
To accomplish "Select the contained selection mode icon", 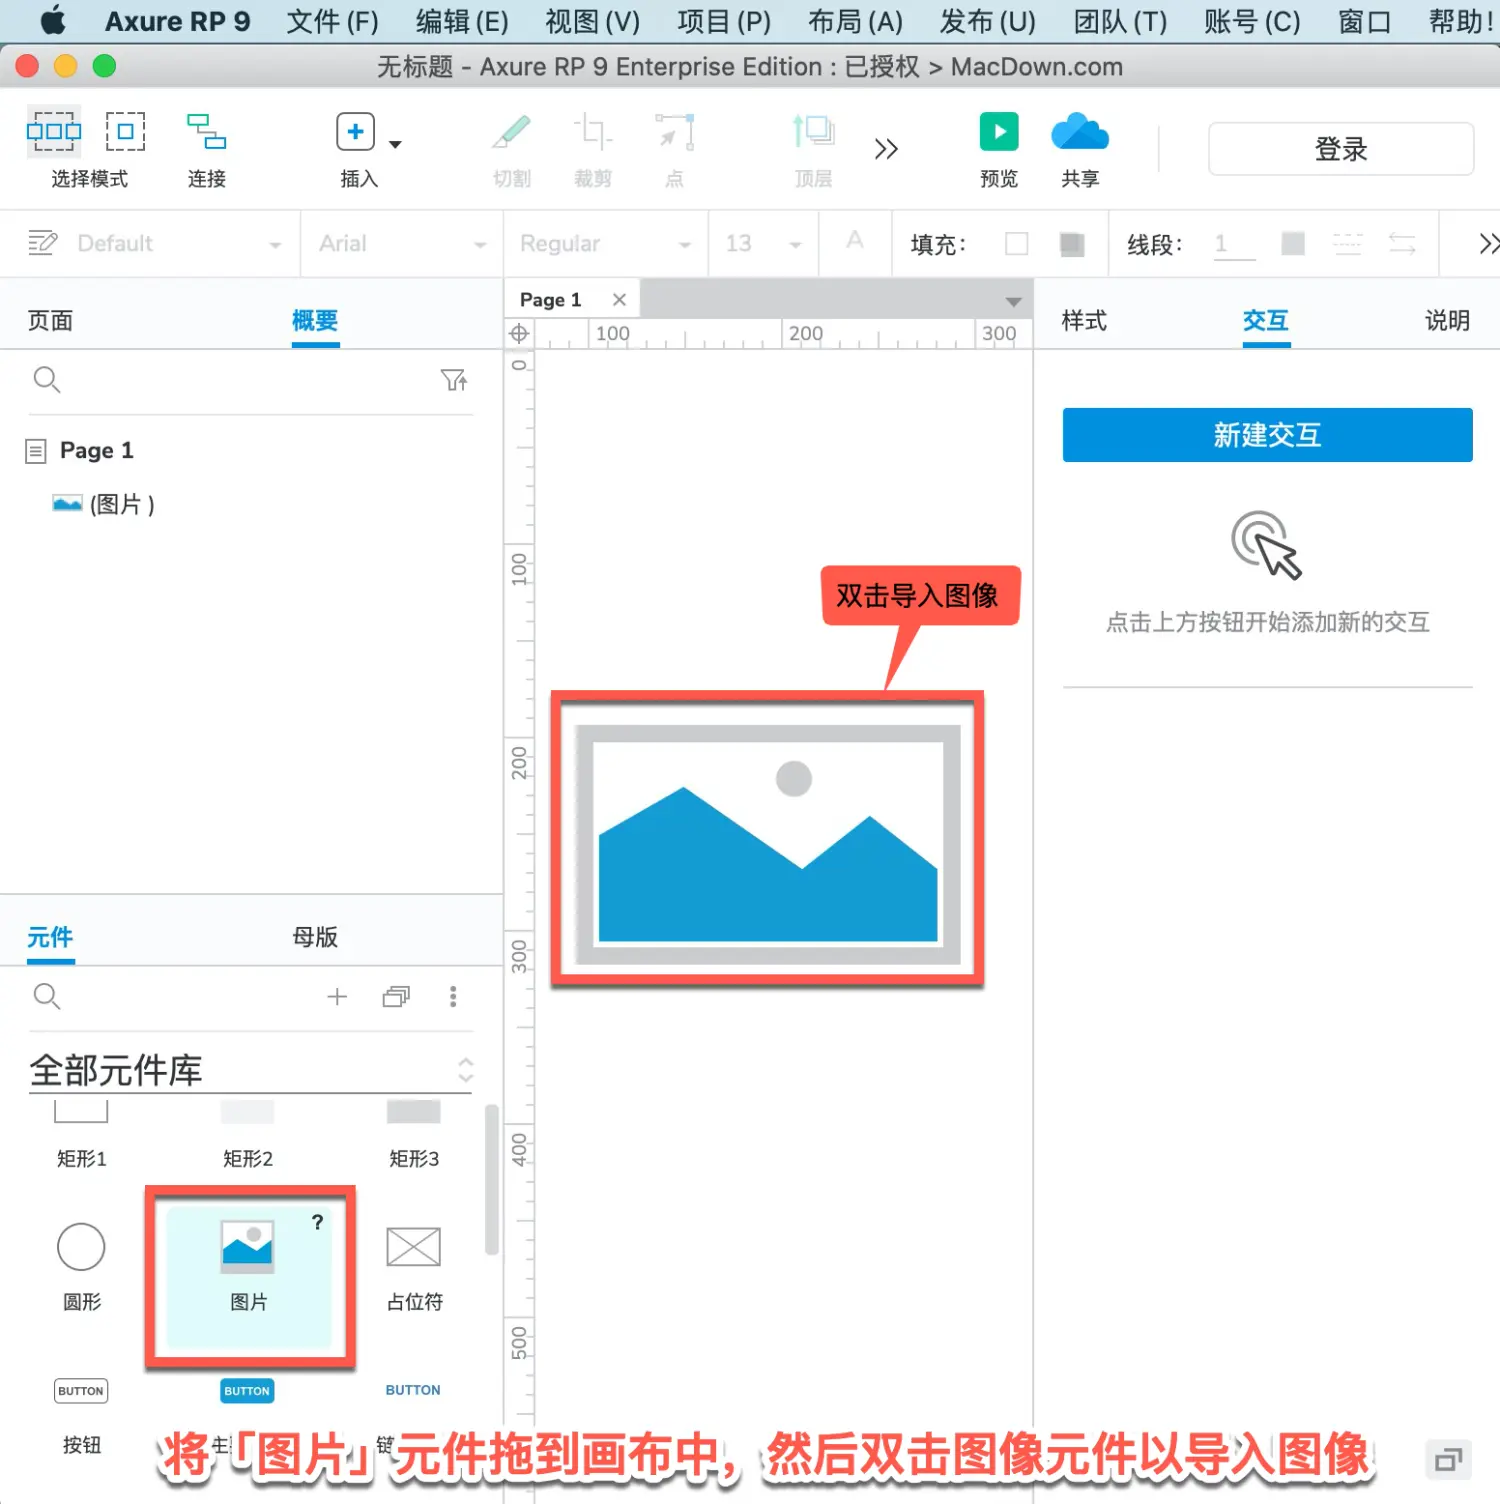I will point(126,131).
